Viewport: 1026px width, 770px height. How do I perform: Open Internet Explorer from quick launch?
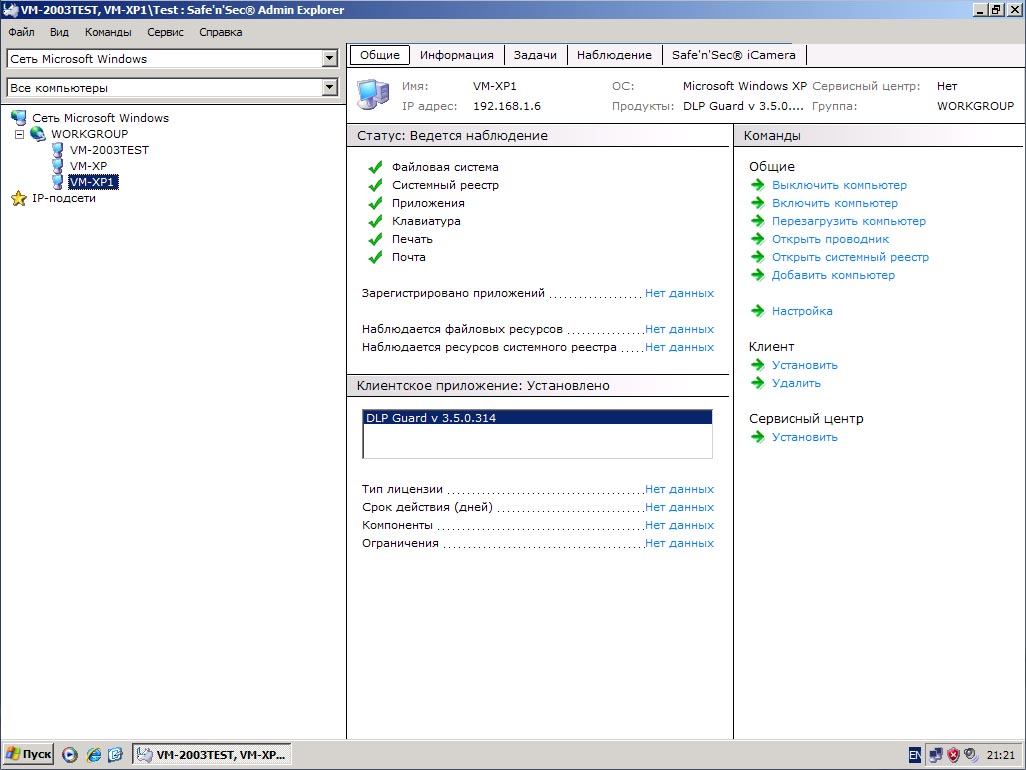pos(94,755)
